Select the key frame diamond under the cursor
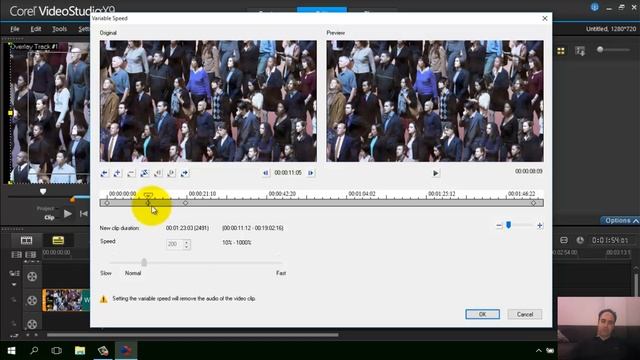 tap(149, 203)
